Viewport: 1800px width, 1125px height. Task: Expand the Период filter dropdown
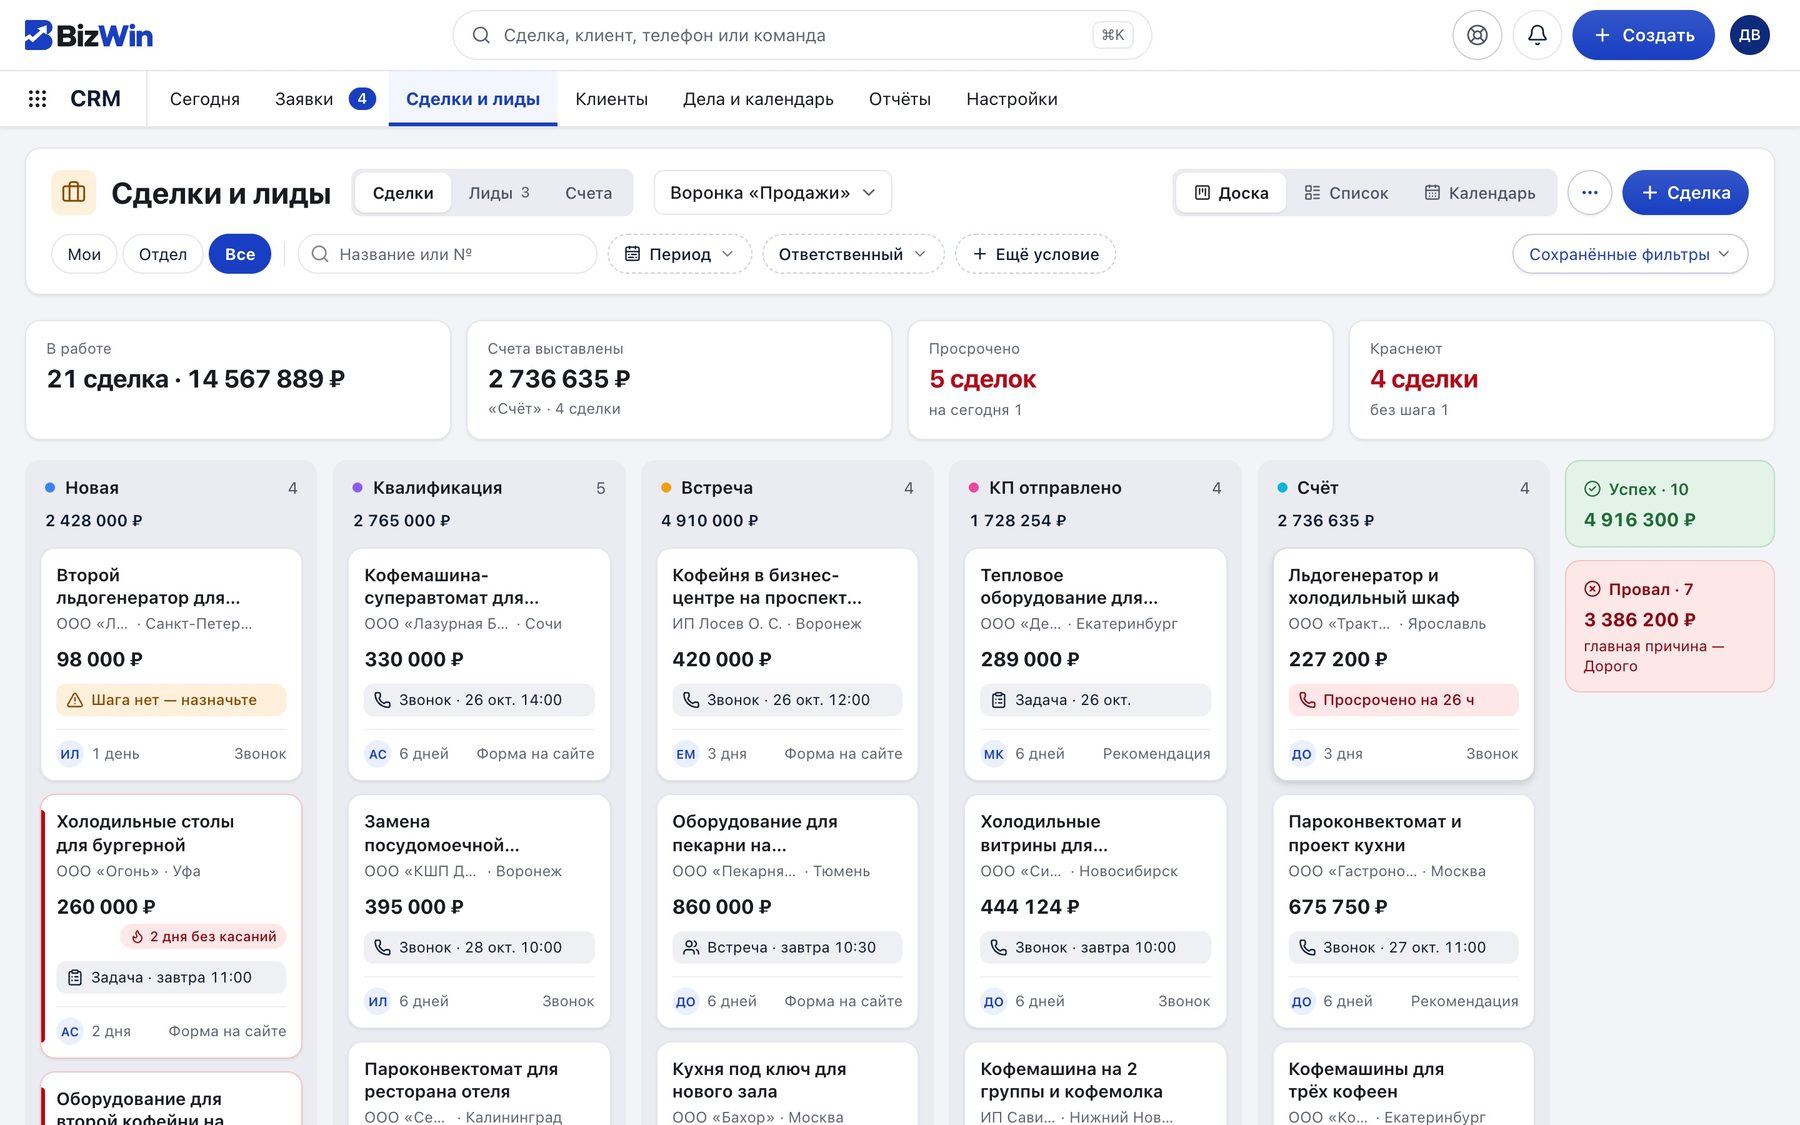click(x=679, y=254)
